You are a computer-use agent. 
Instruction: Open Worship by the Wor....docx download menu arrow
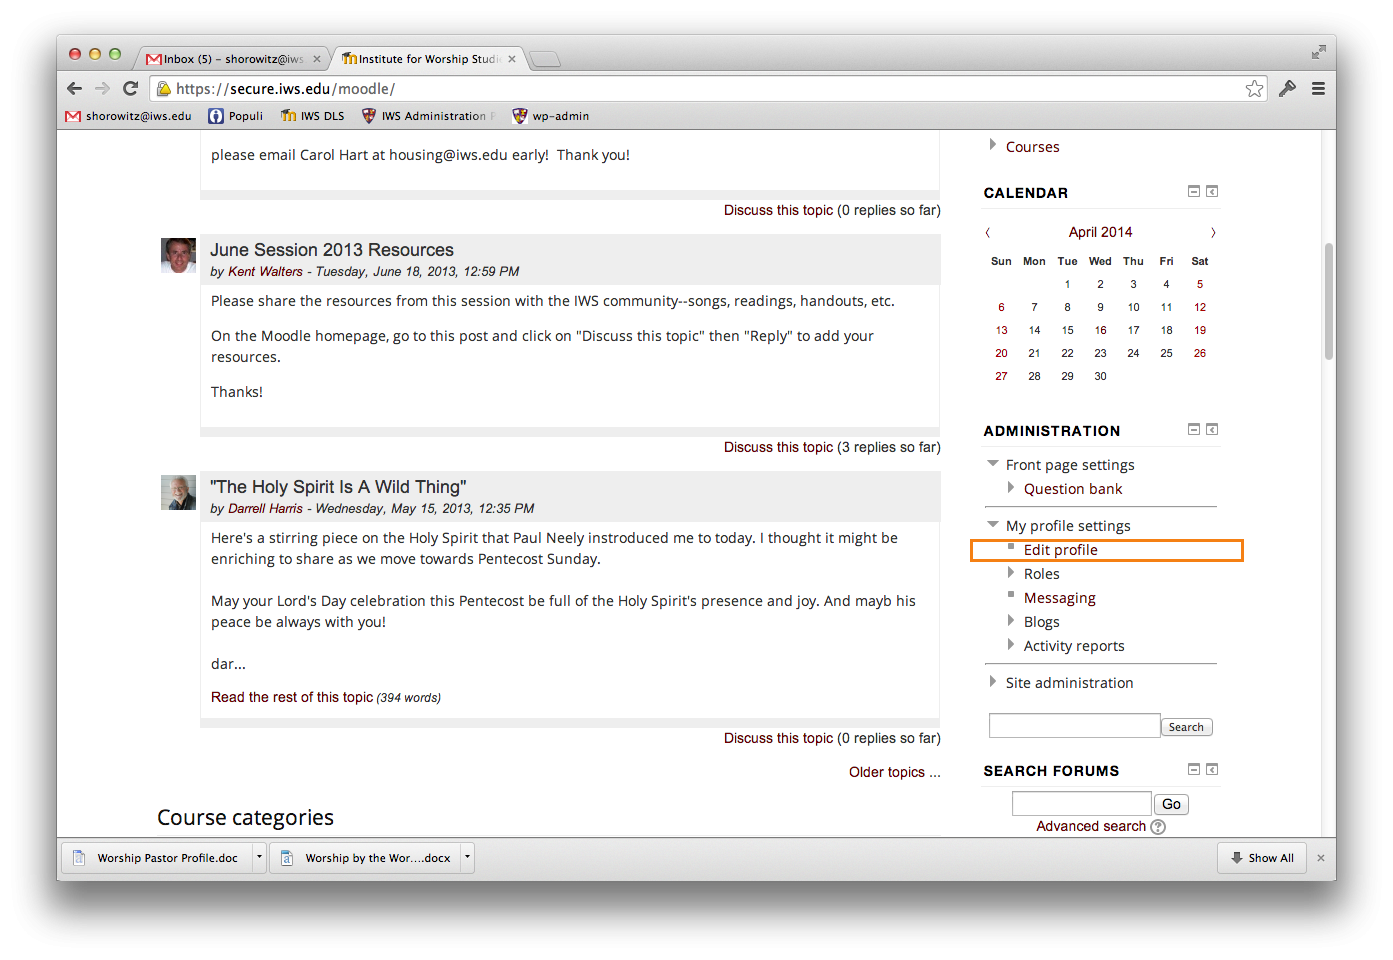[467, 858]
